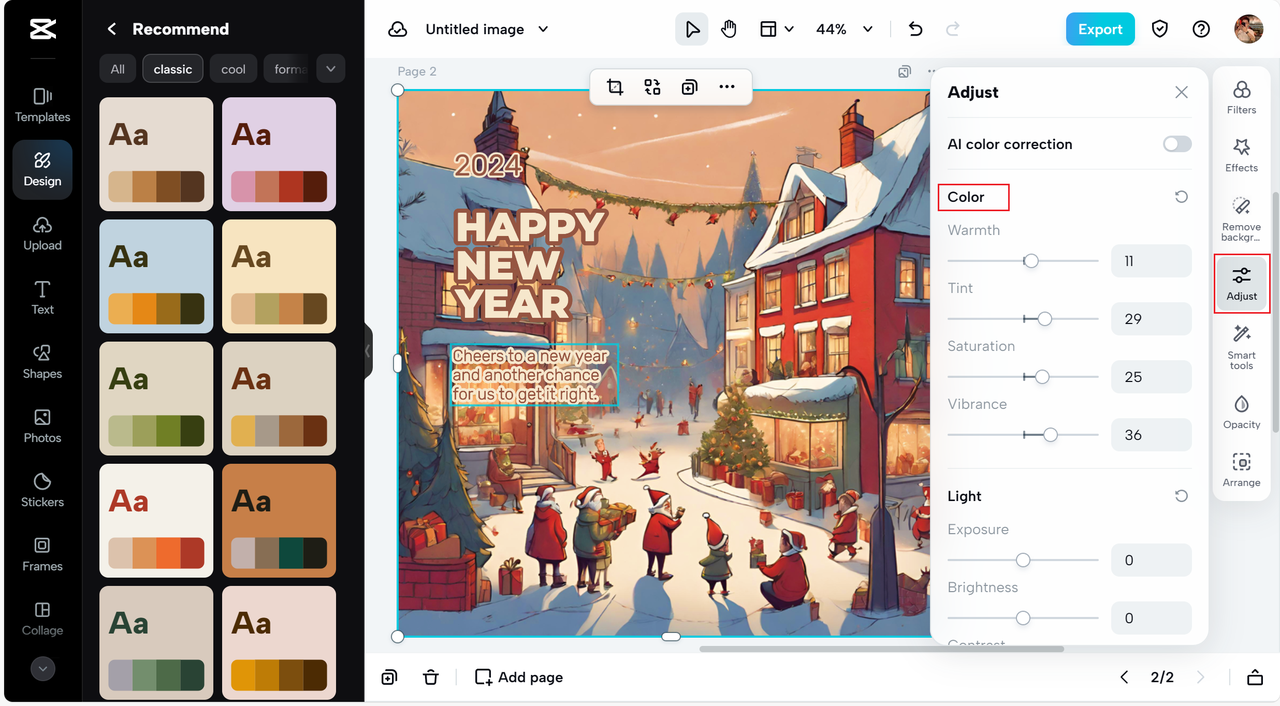Image resolution: width=1280 pixels, height=706 pixels.
Task: Select the All style filter
Action: click(x=118, y=69)
